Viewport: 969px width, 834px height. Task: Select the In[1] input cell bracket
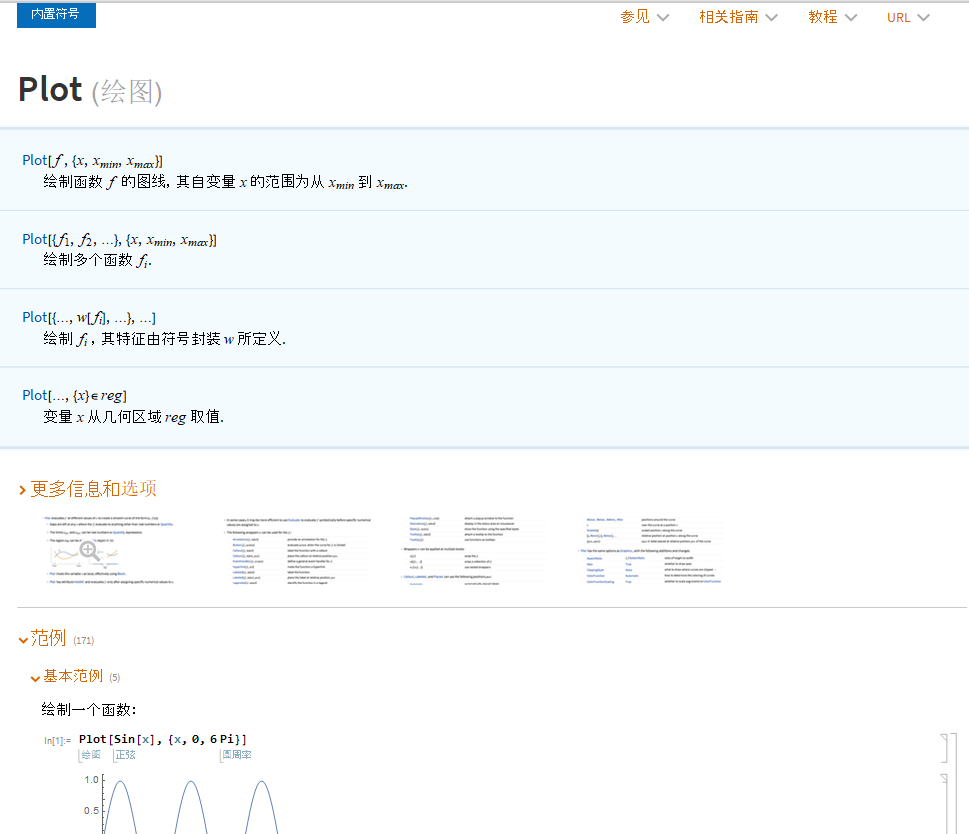click(945, 748)
